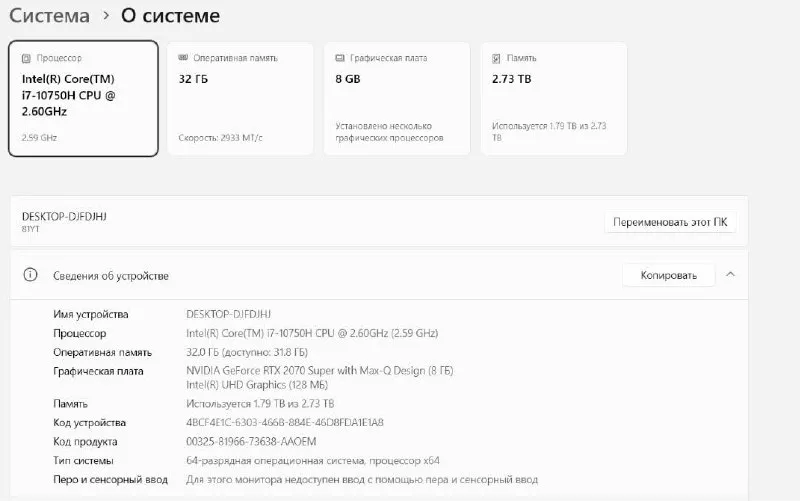Image resolution: width=800 pixels, height=501 pixels.
Task: Open the Память storage card
Action: [x=553, y=98]
